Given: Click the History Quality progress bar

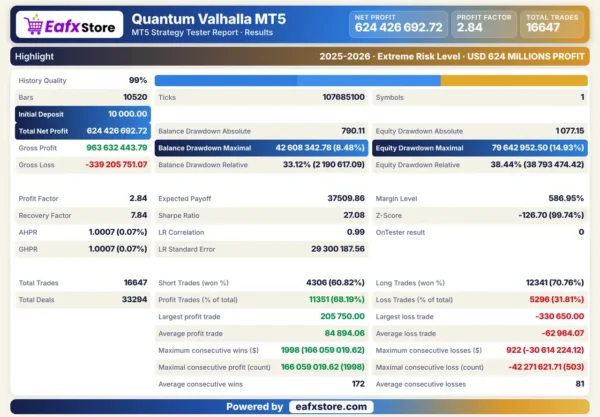Looking at the screenshot, I should pos(371,80).
